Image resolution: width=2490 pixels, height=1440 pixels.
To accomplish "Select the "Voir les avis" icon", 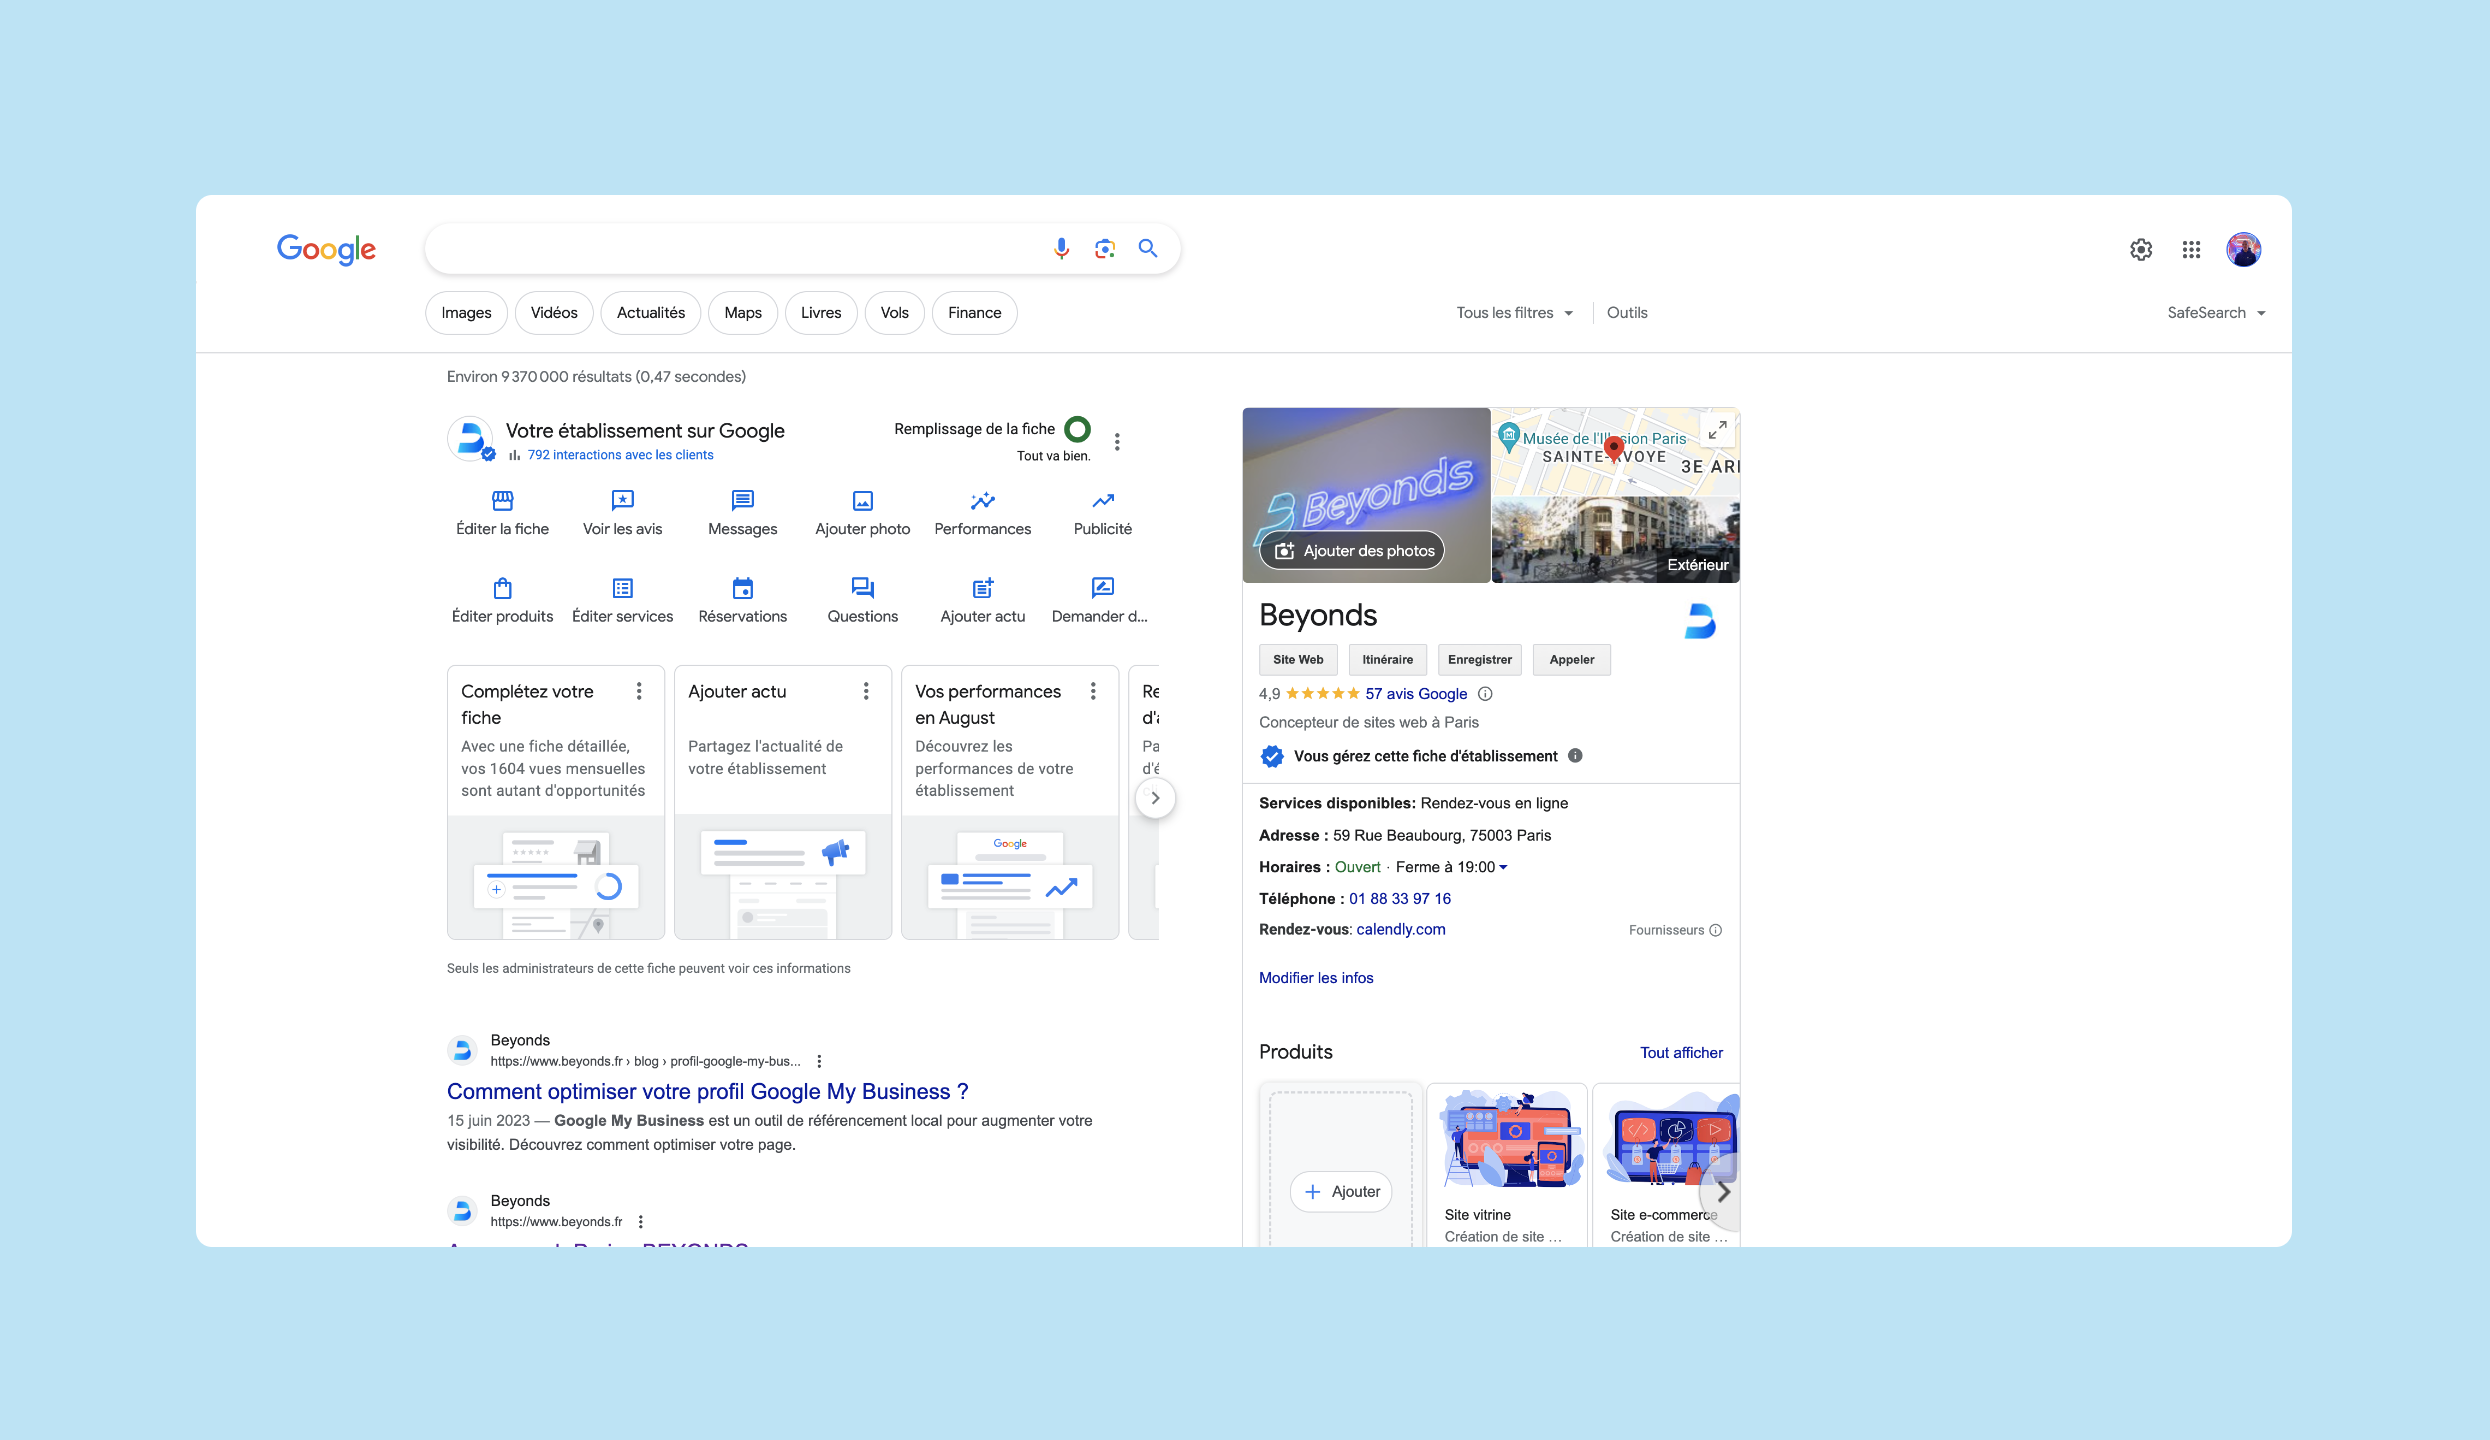I will point(622,501).
